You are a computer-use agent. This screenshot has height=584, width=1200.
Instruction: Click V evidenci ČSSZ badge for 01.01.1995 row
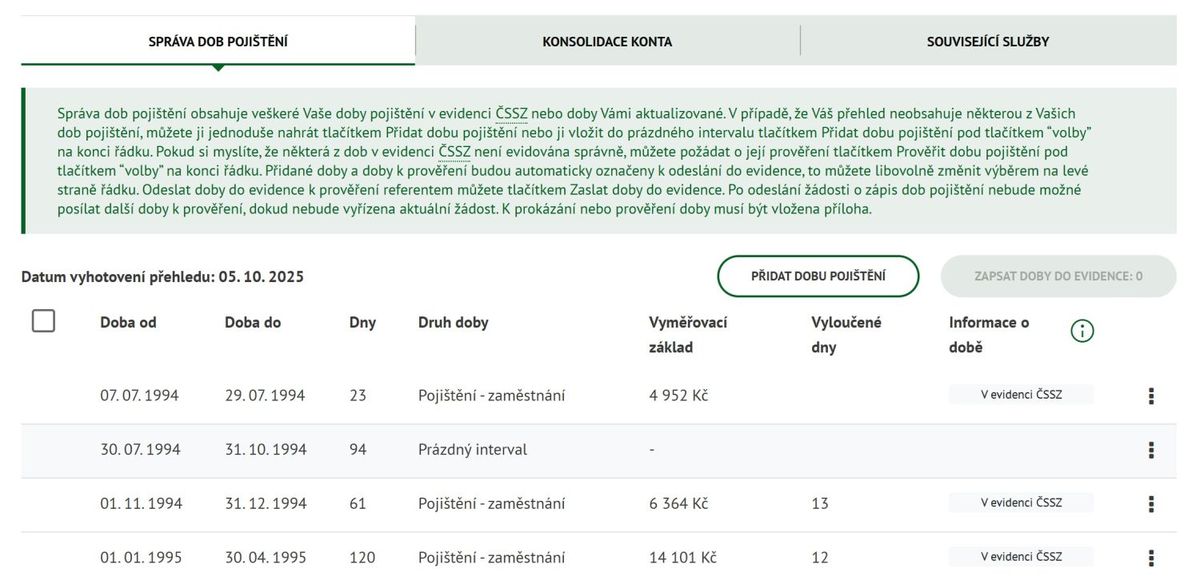coord(1021,557)
